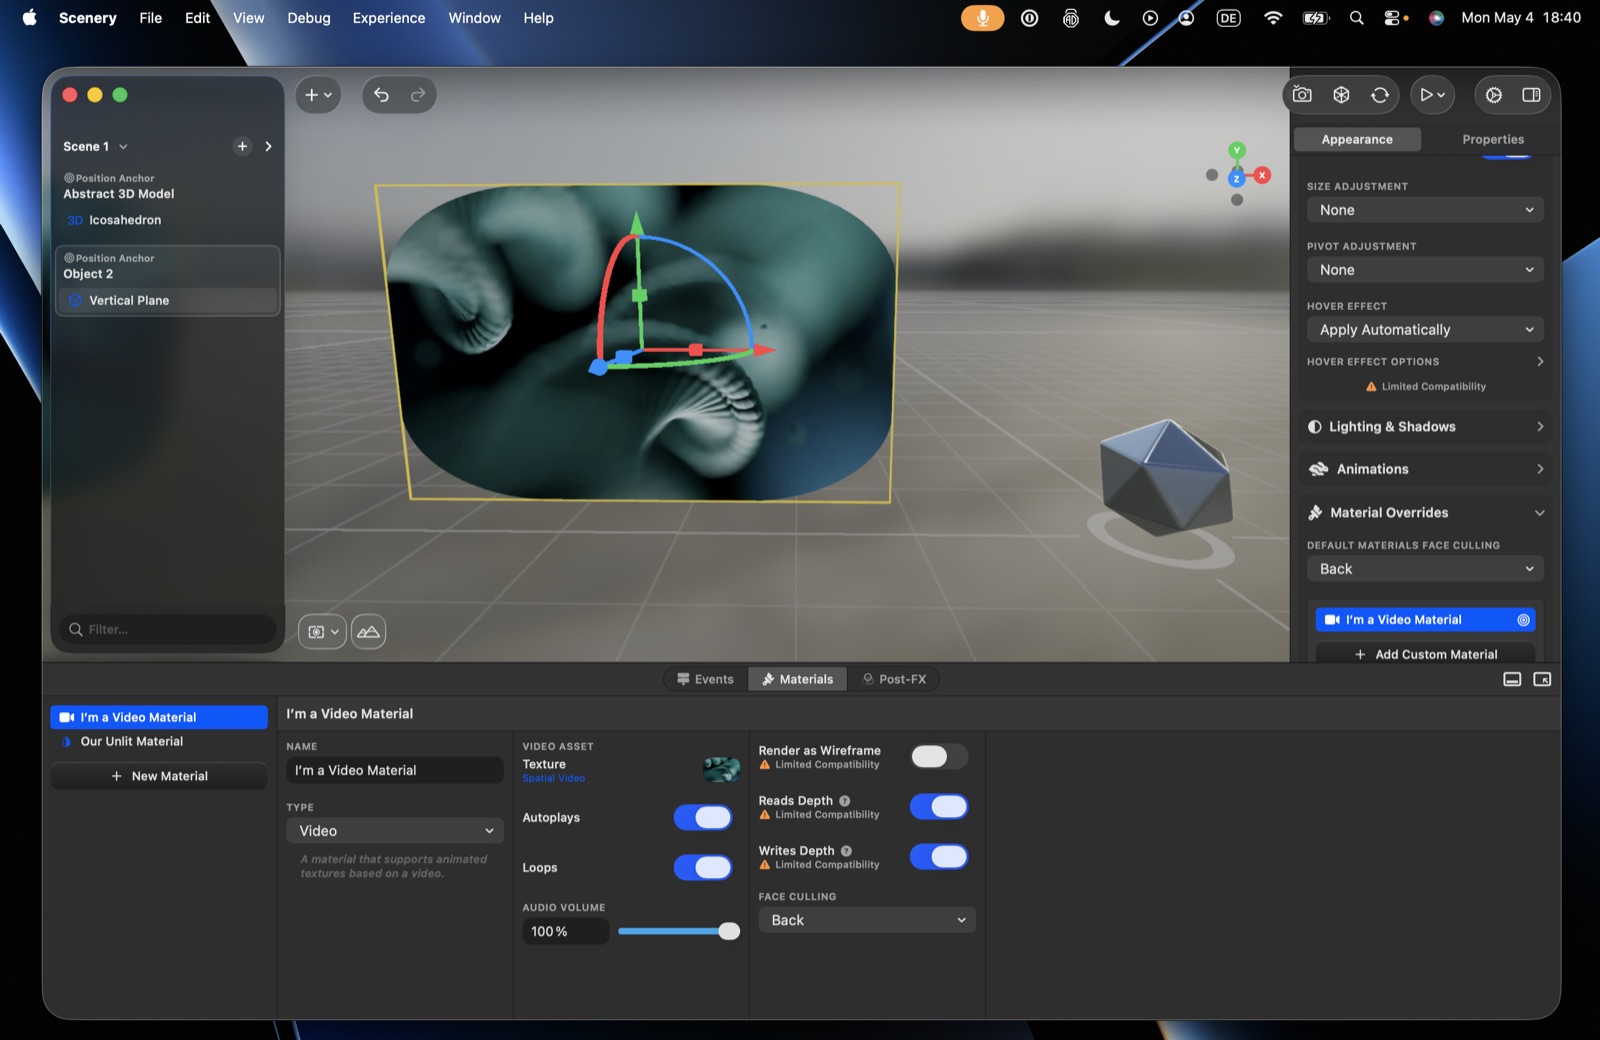Open Default Materials Face Culling dropdown
1600x1040 pixels.
(1425, 569)
